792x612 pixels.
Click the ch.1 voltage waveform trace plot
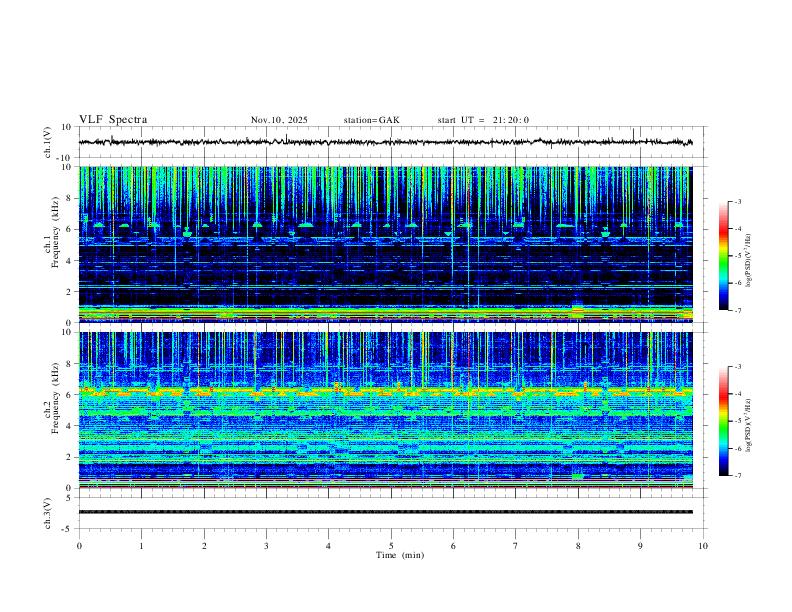pos(385,142)
